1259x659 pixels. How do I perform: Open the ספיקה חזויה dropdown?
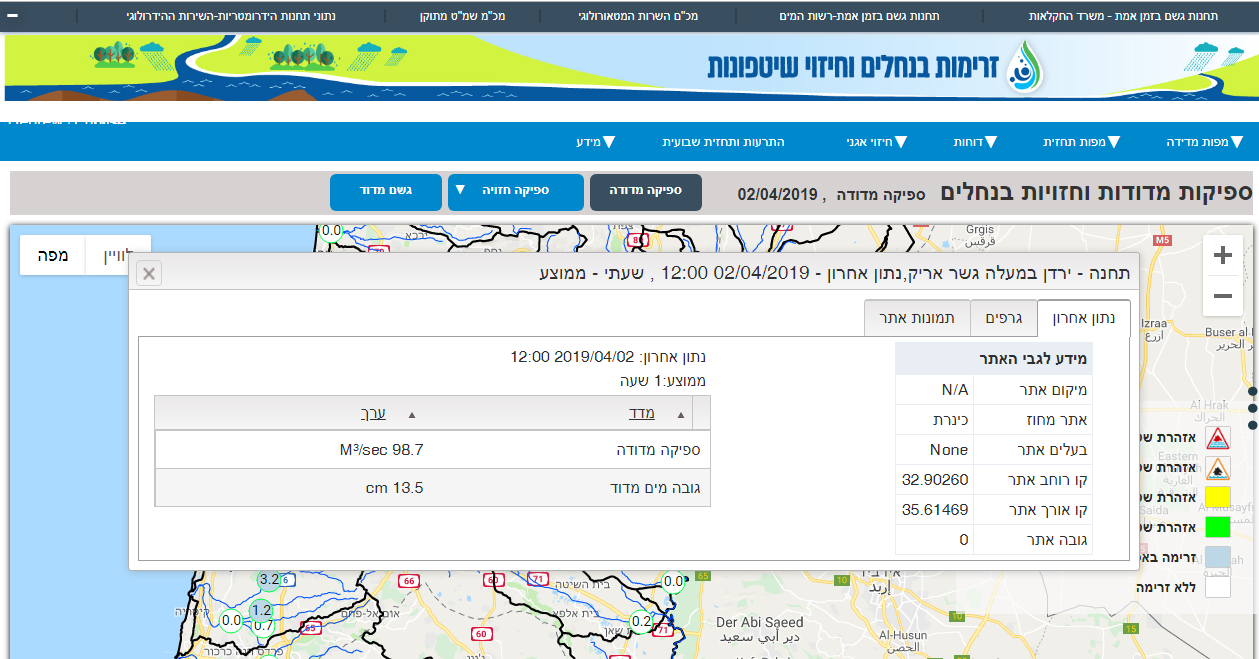518,192
